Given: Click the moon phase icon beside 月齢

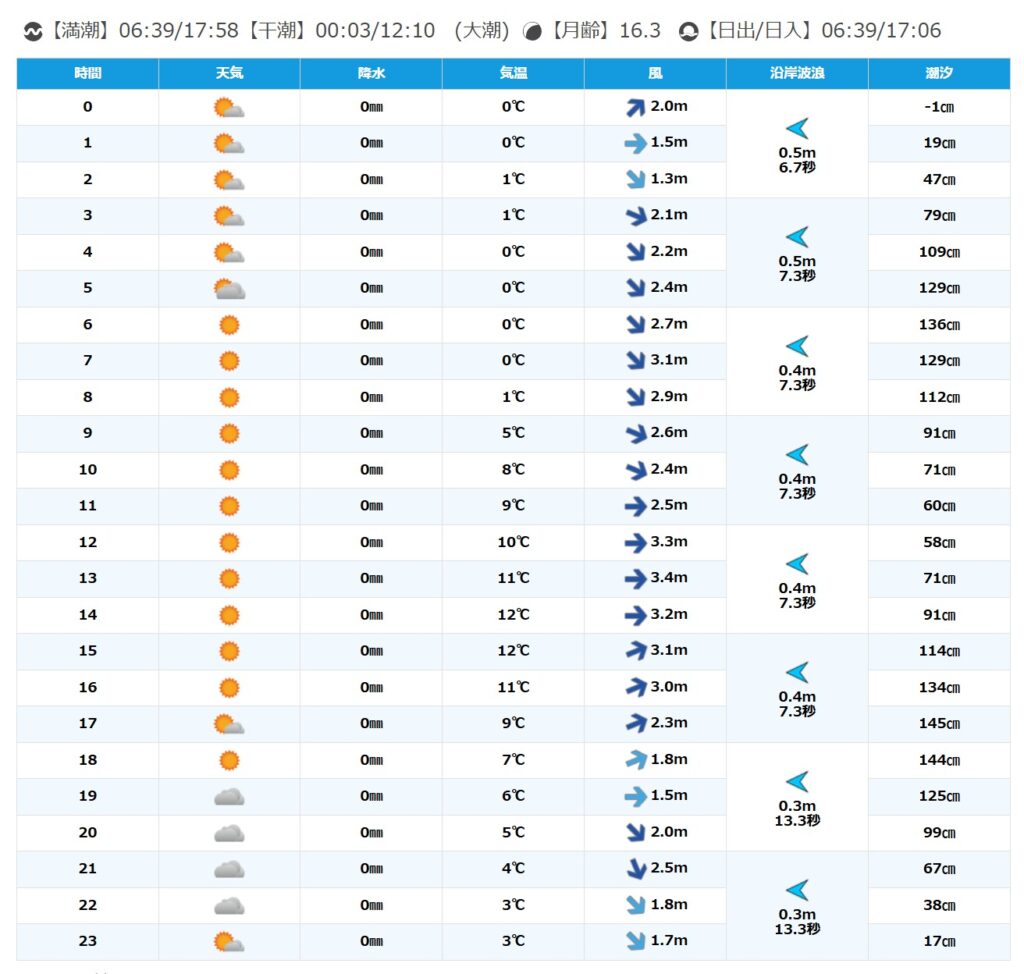Looking at the screenshot, I should point(533,31).
